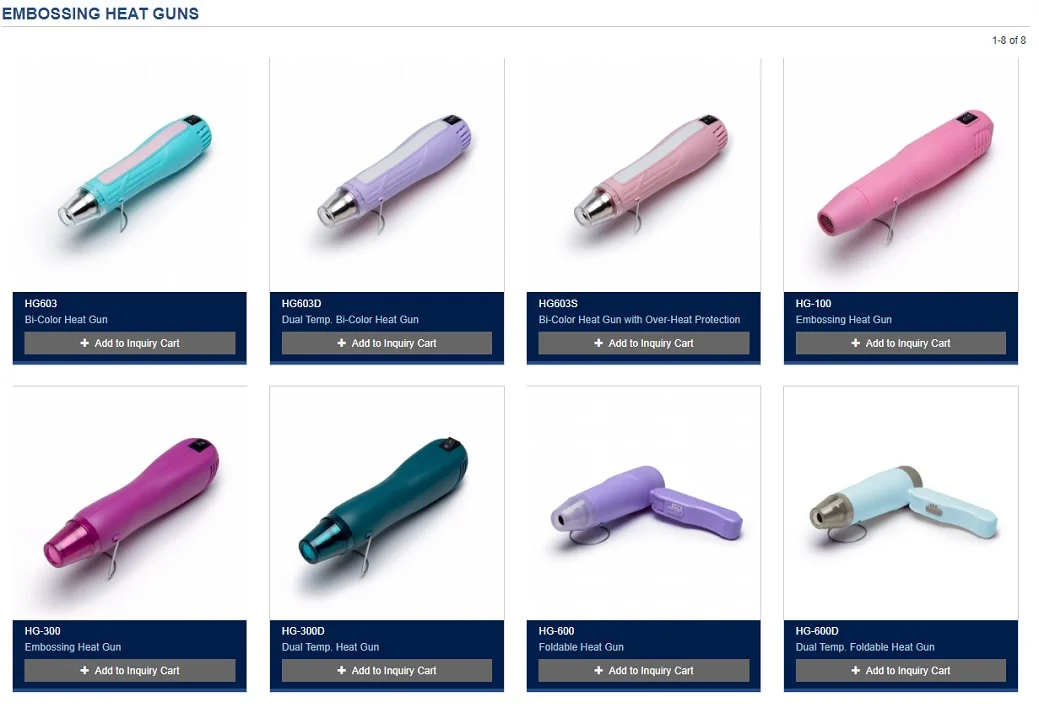Open the HG603 product title link
This screenshot has height=708, width=1039.
pos(41,304)
